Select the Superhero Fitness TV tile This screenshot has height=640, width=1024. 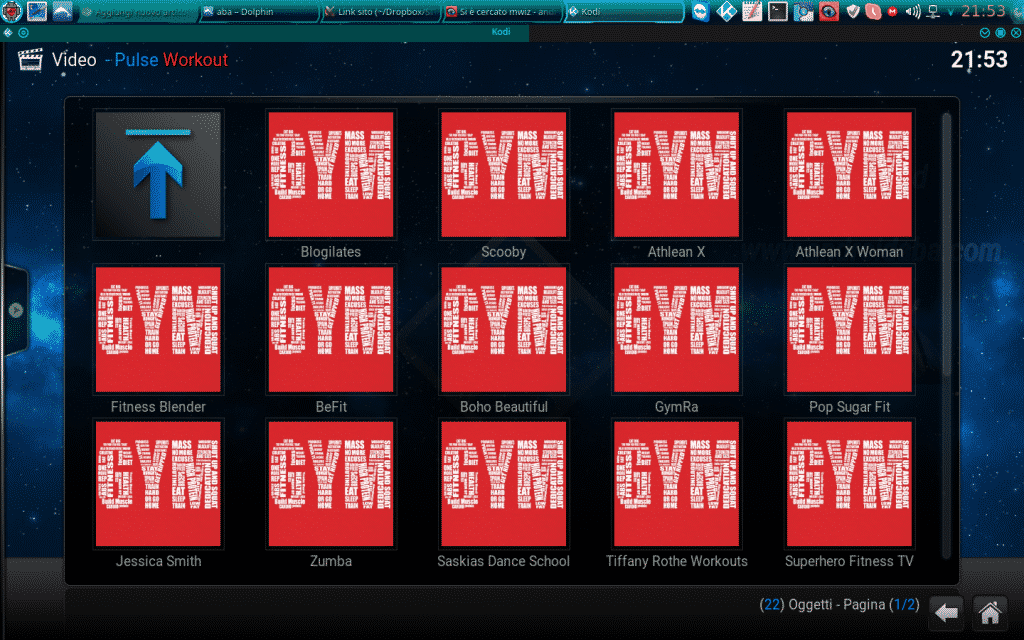coord(849,484)
